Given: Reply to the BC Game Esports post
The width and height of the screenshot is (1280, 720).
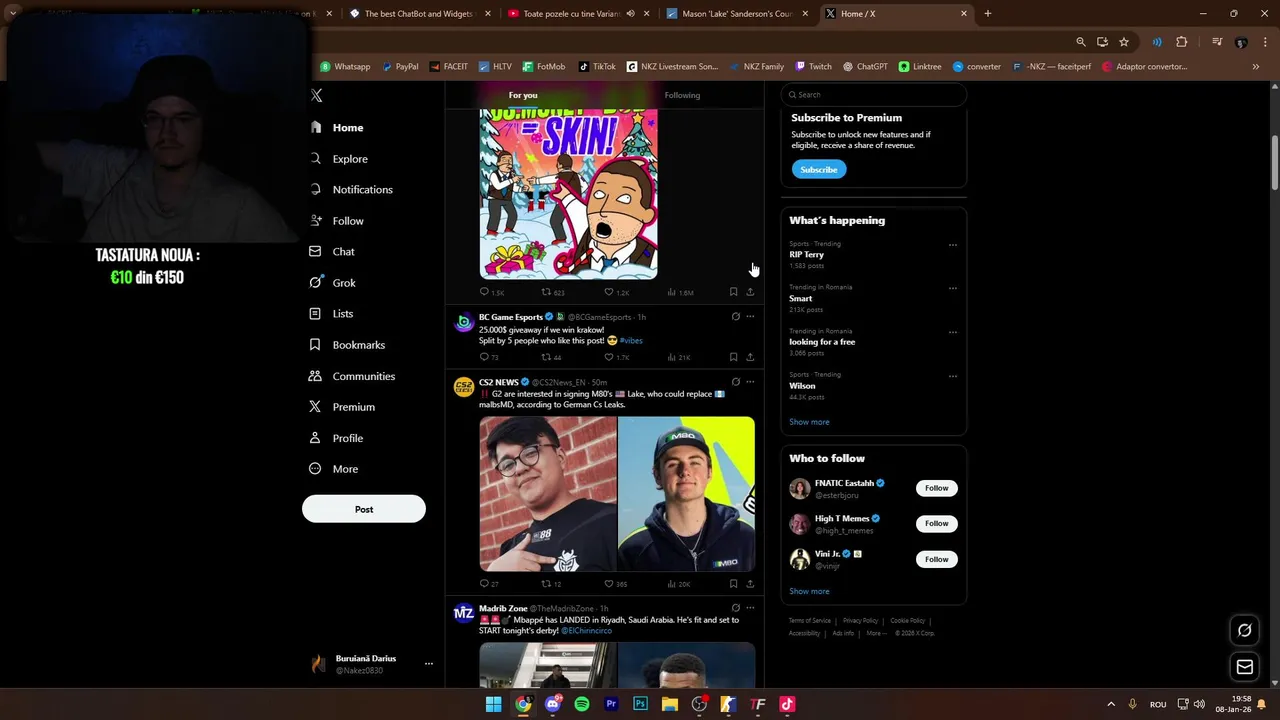Looking at the screenshot, I should coord(484,357).
